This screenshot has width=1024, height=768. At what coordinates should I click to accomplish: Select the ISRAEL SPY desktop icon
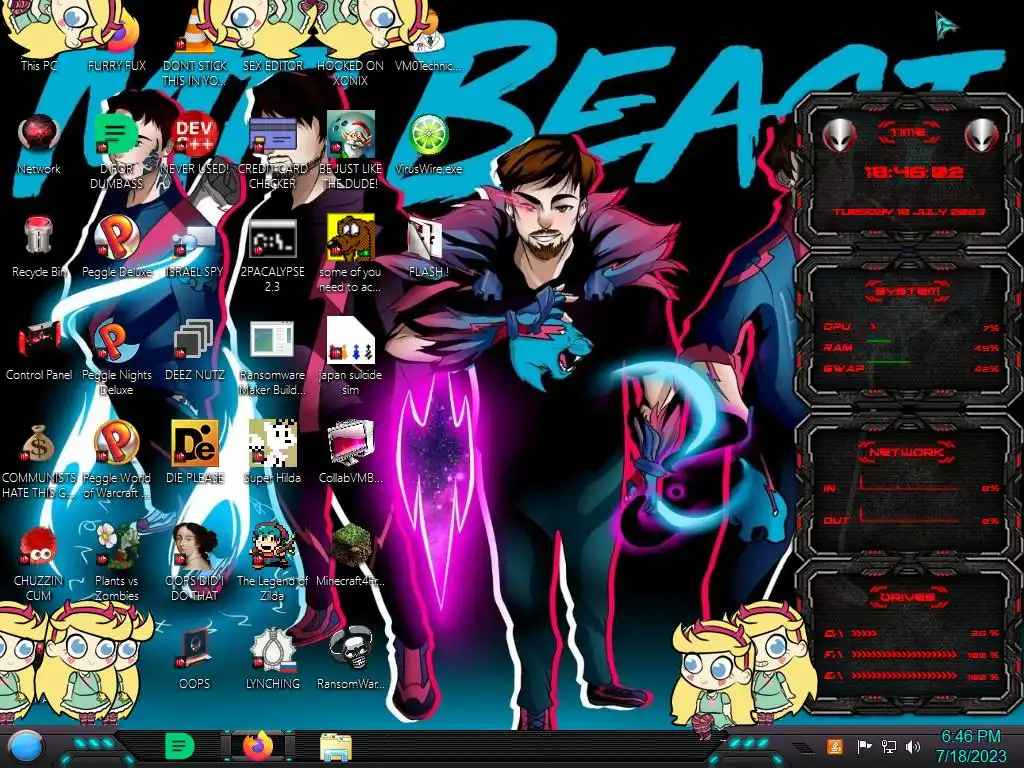click(194, 248)
